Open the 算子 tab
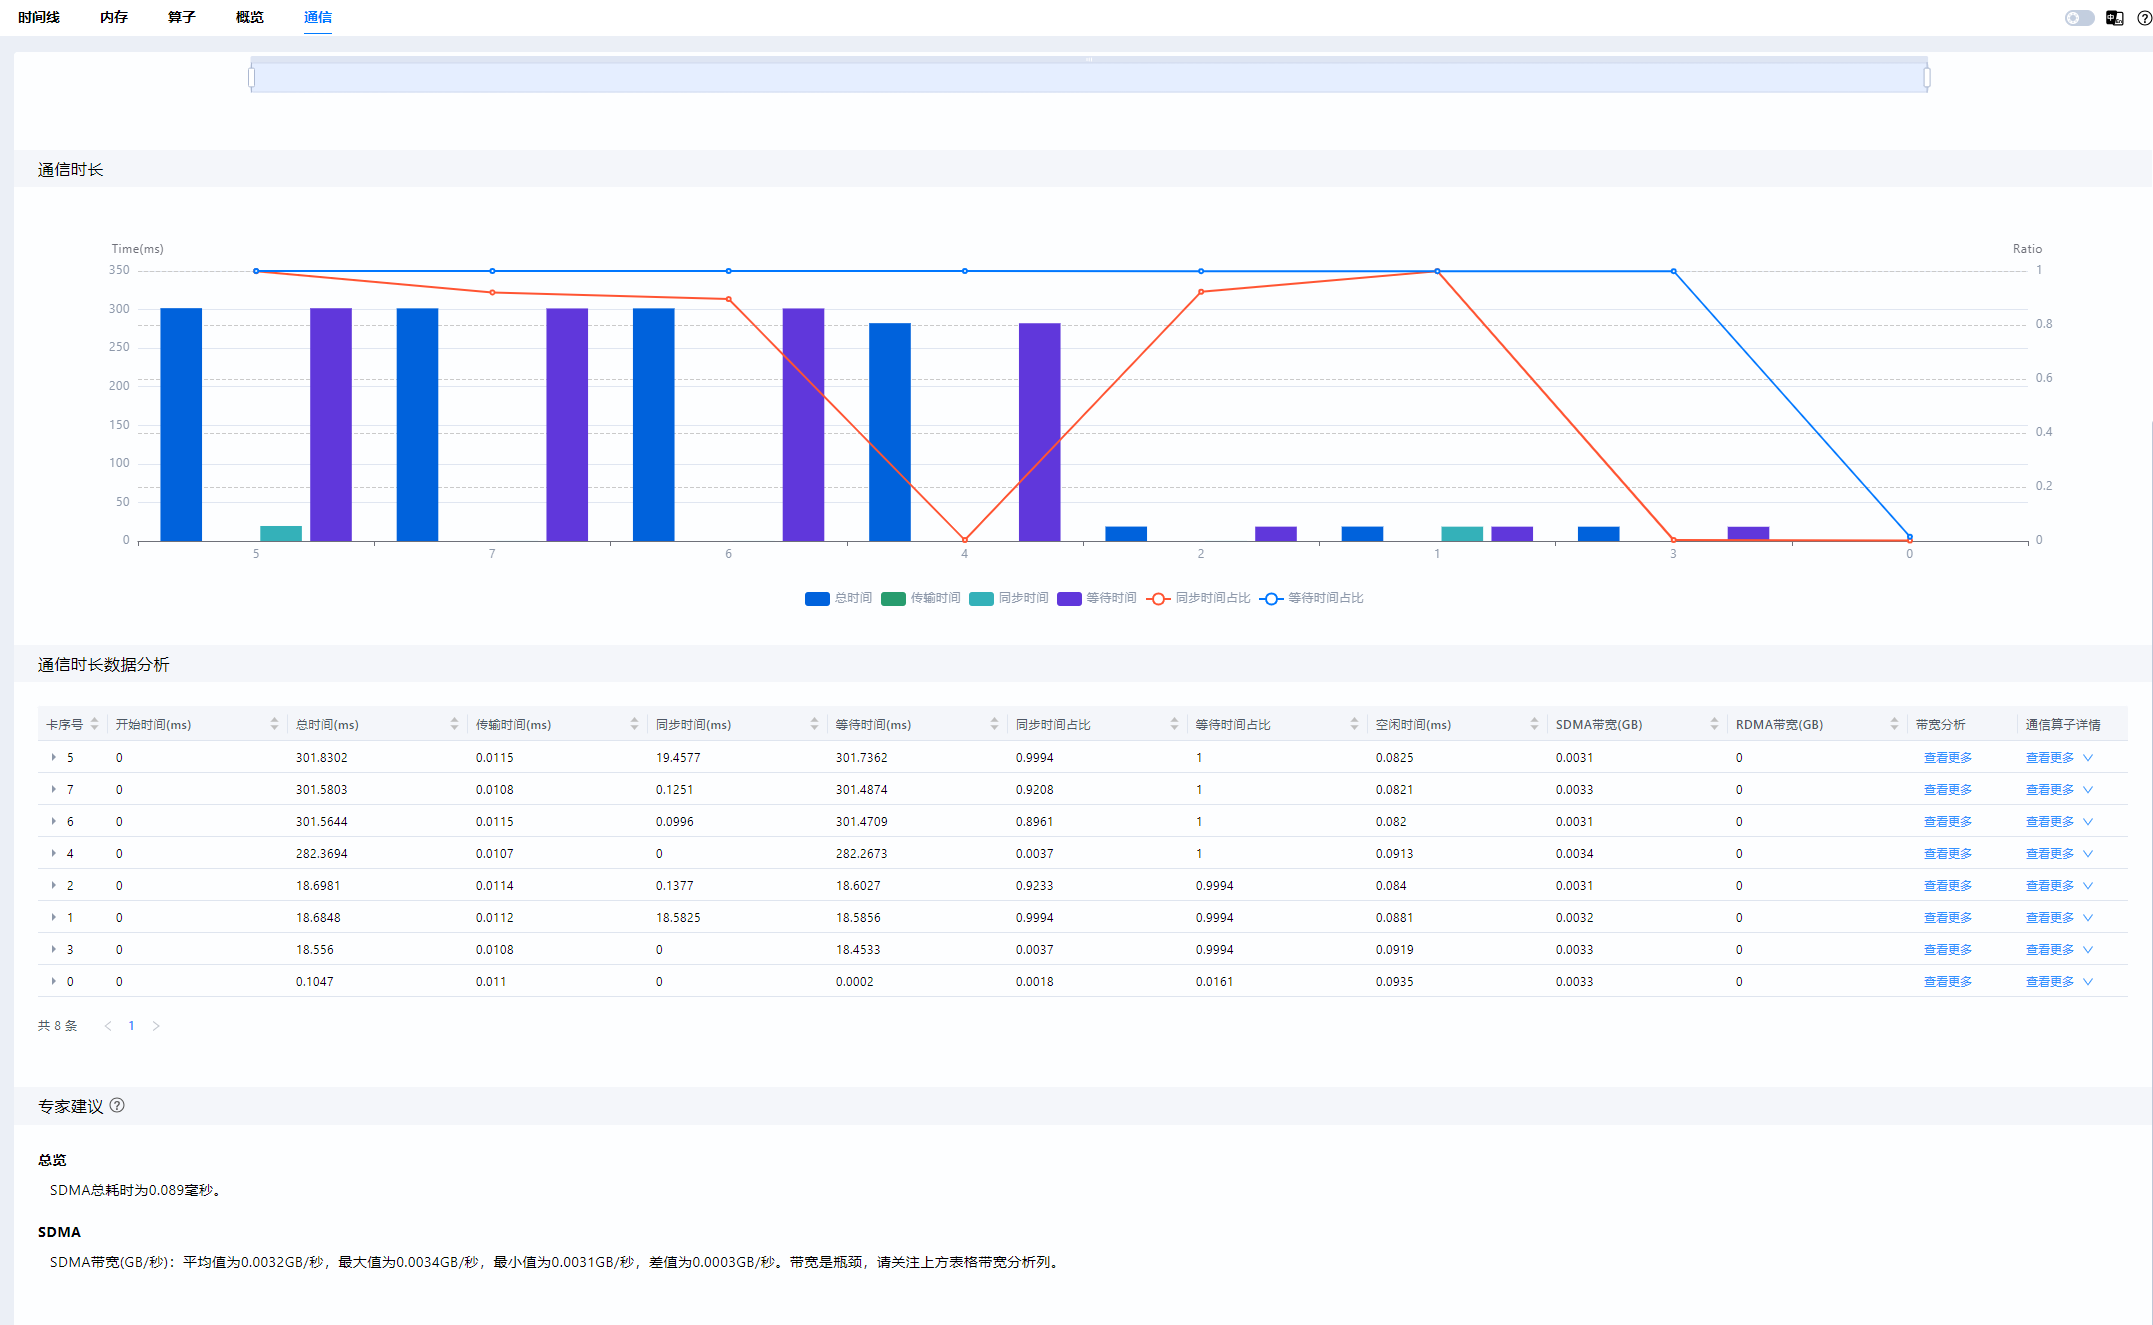This screenshot has width=2153, height=1325. 182,17
